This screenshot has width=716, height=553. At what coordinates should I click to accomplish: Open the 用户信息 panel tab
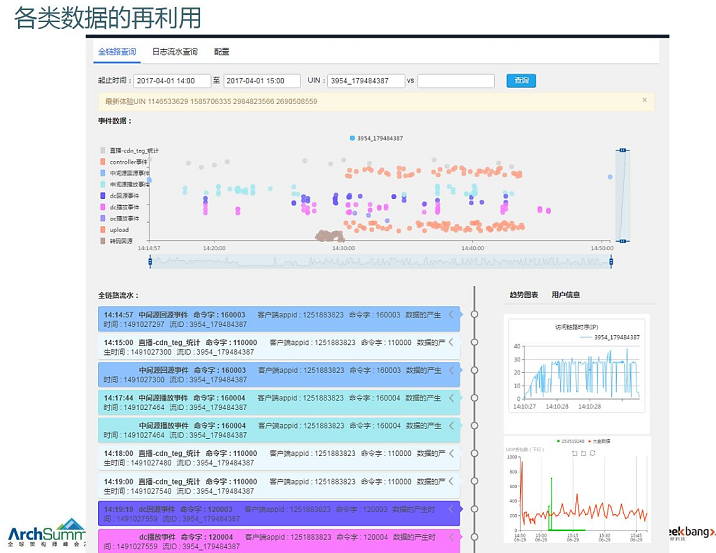pos(566,295)
